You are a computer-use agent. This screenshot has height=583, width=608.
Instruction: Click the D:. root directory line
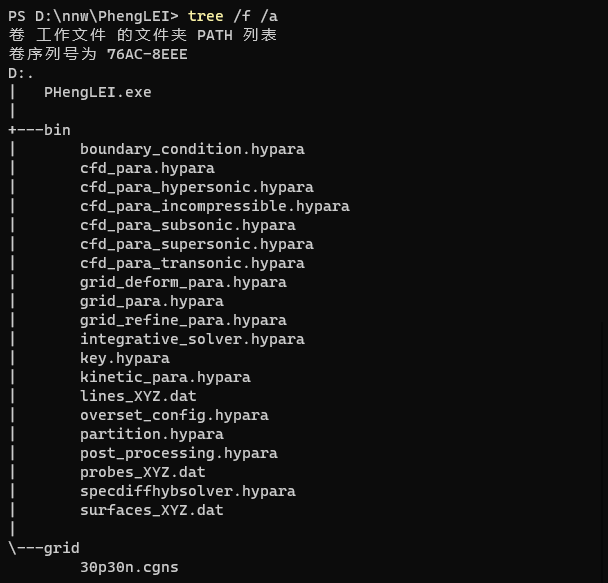[21, 73]
